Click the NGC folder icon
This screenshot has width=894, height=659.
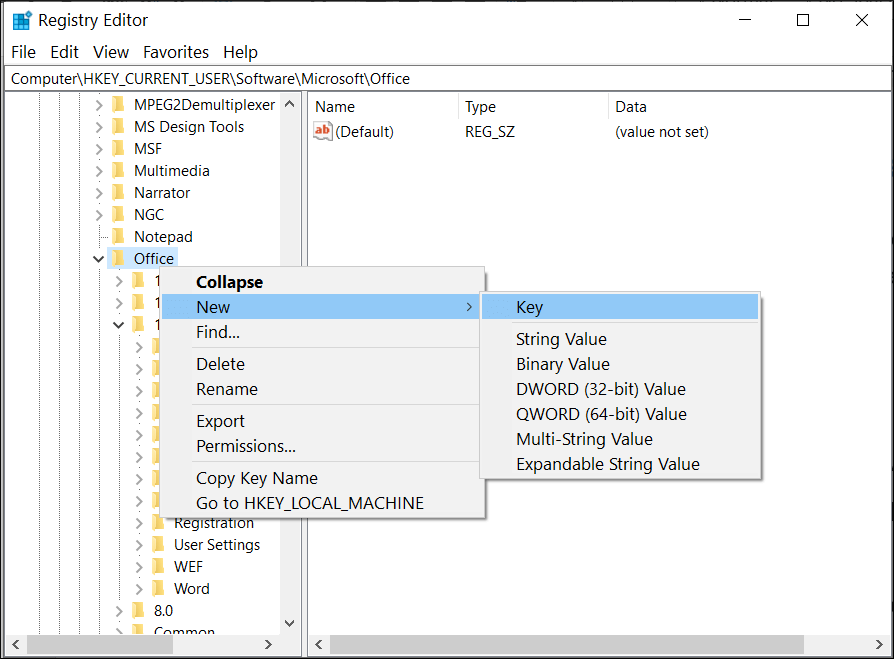[x=118, y=214]
